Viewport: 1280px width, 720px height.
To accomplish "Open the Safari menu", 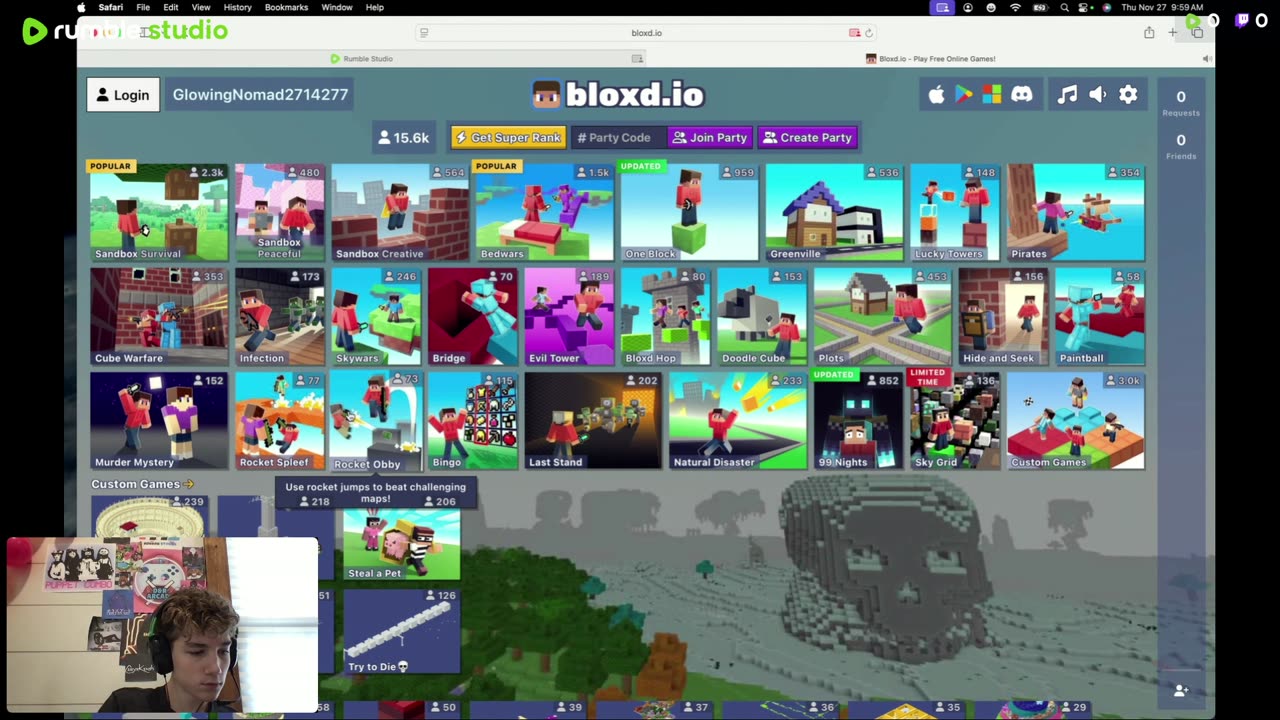I will click(111, 7).
